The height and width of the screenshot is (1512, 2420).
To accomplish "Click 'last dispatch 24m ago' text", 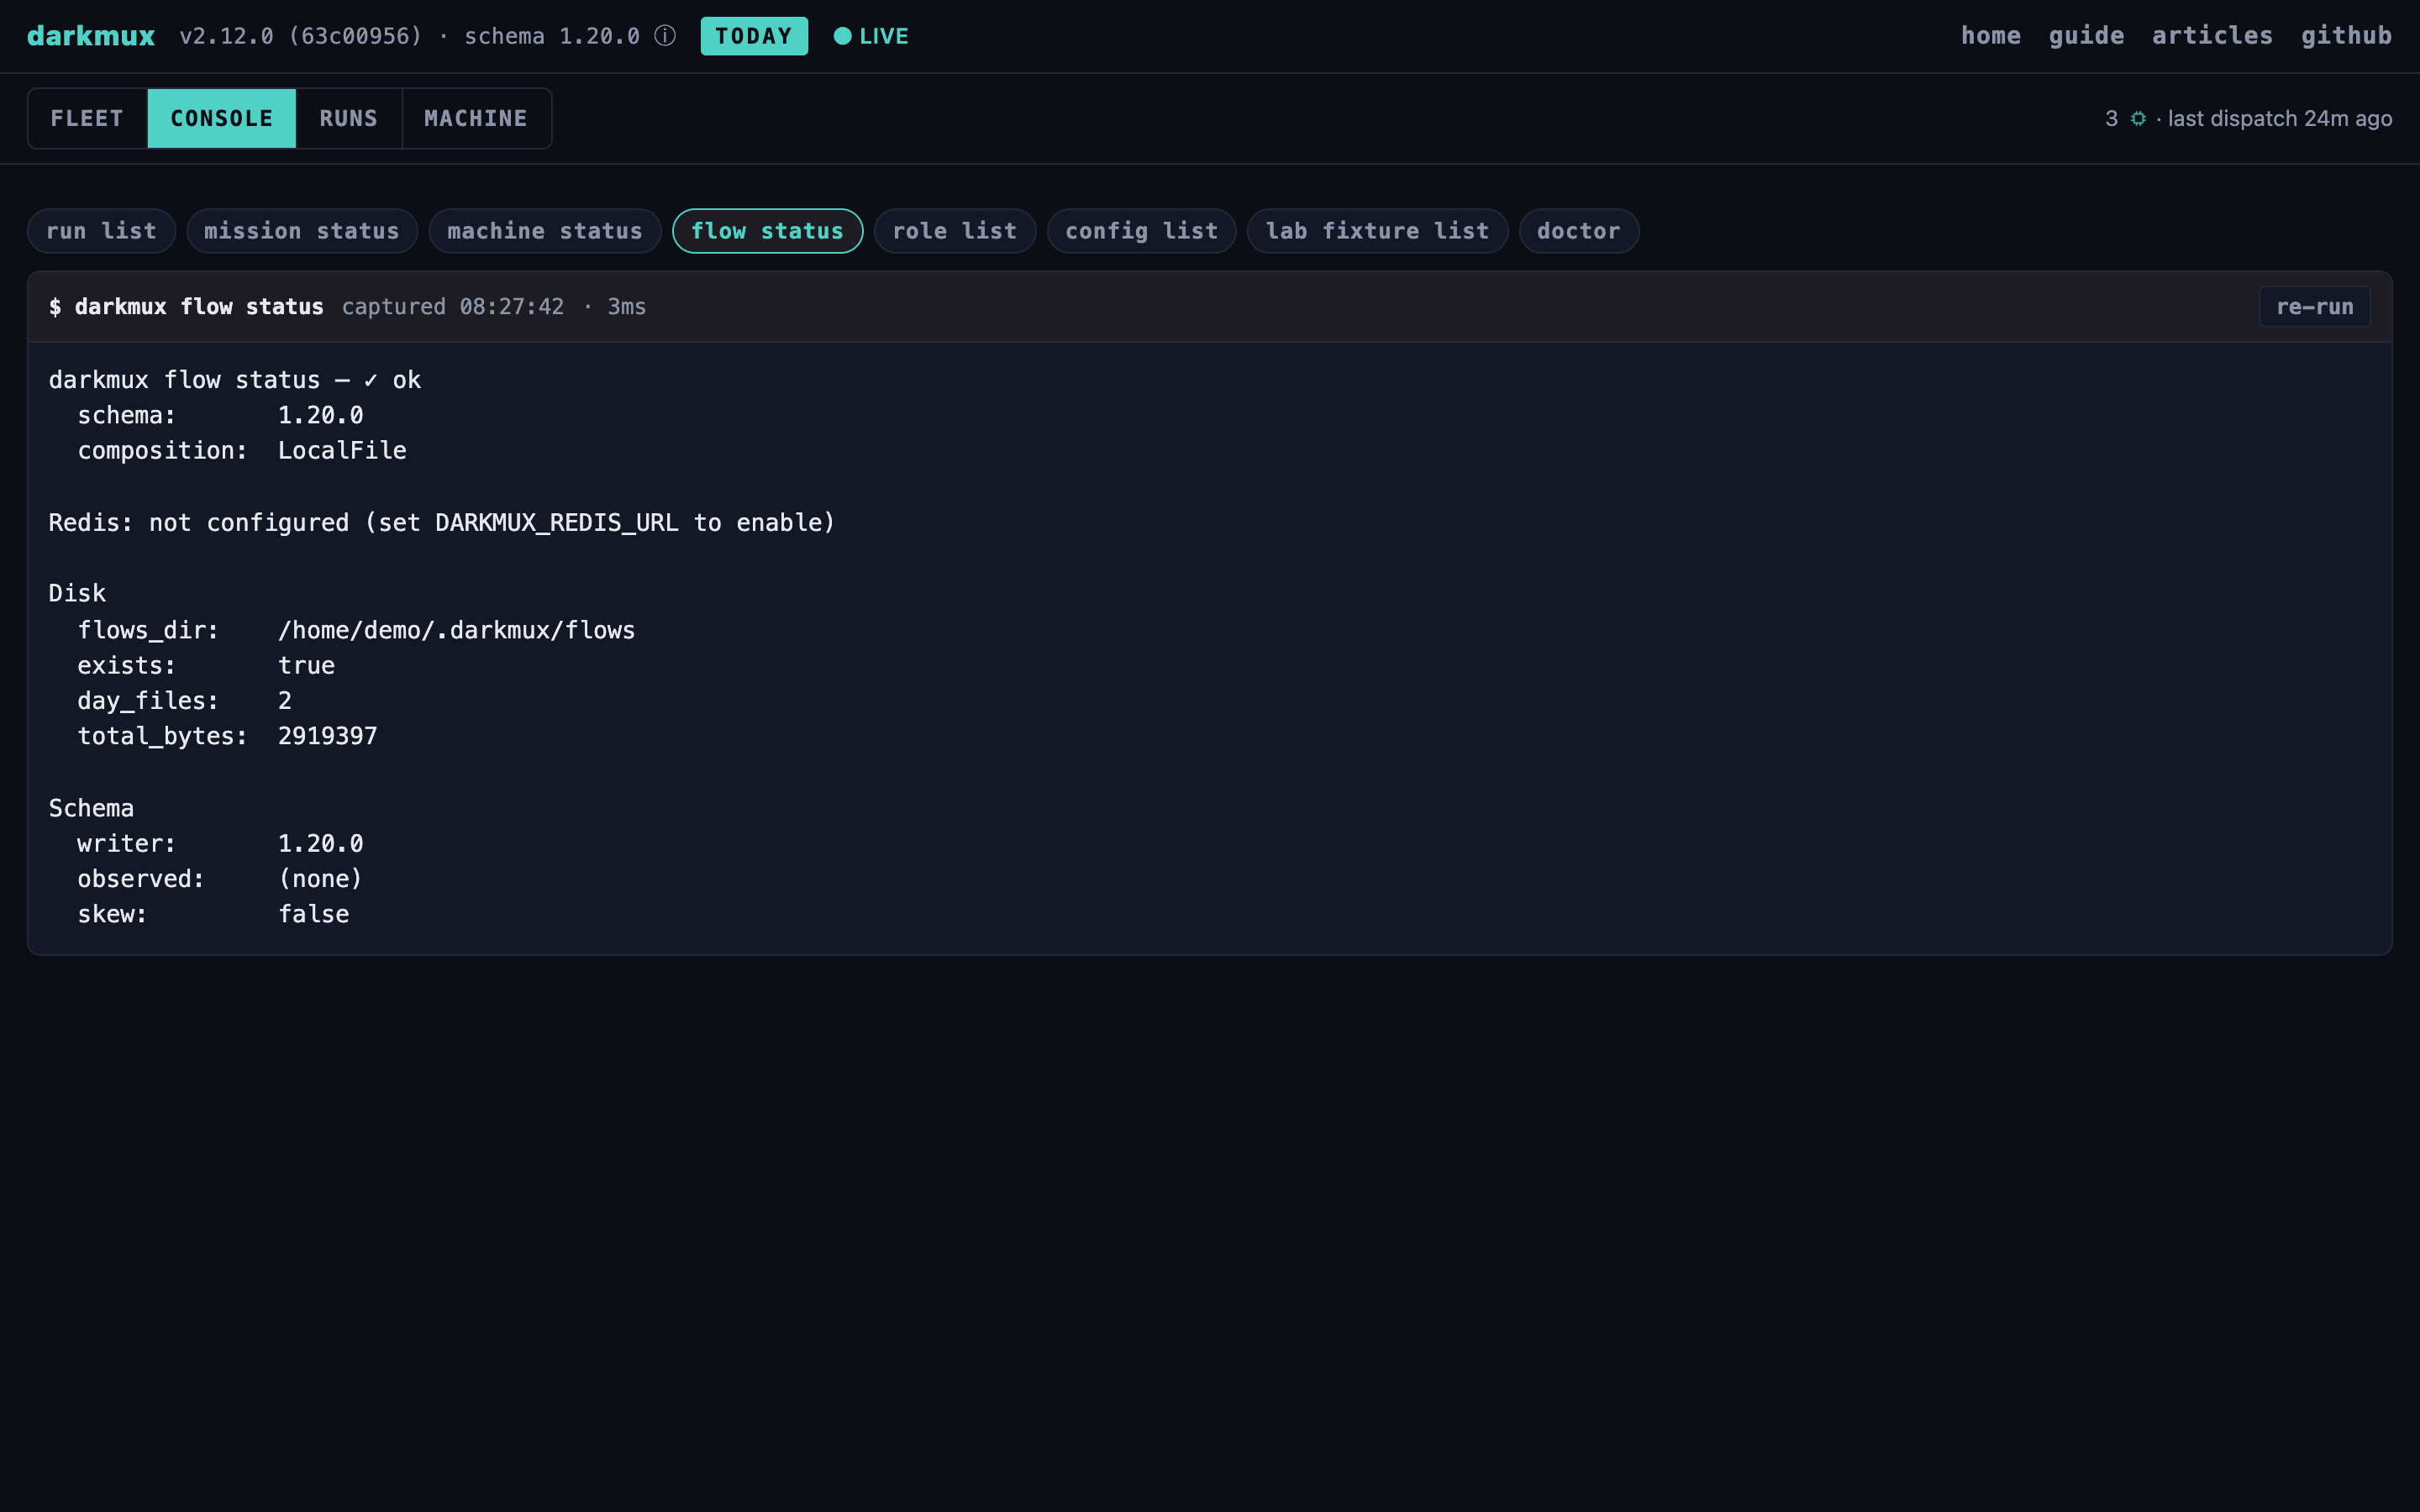I will pos(2280,119).
